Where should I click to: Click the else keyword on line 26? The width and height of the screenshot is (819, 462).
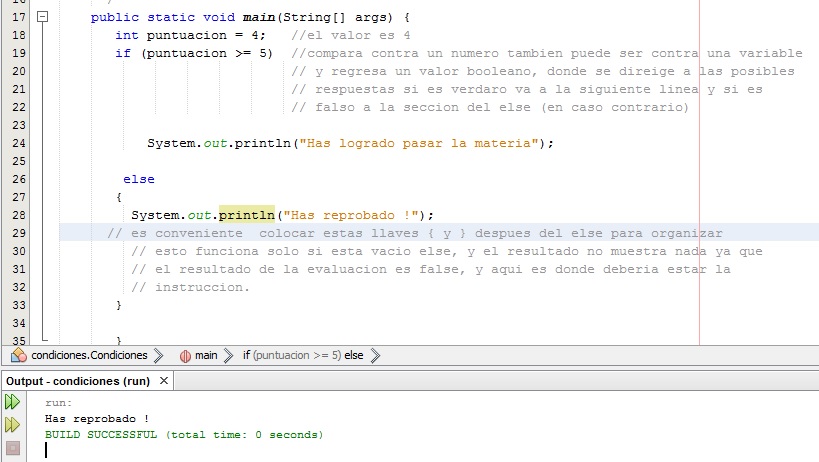point(139,179)
